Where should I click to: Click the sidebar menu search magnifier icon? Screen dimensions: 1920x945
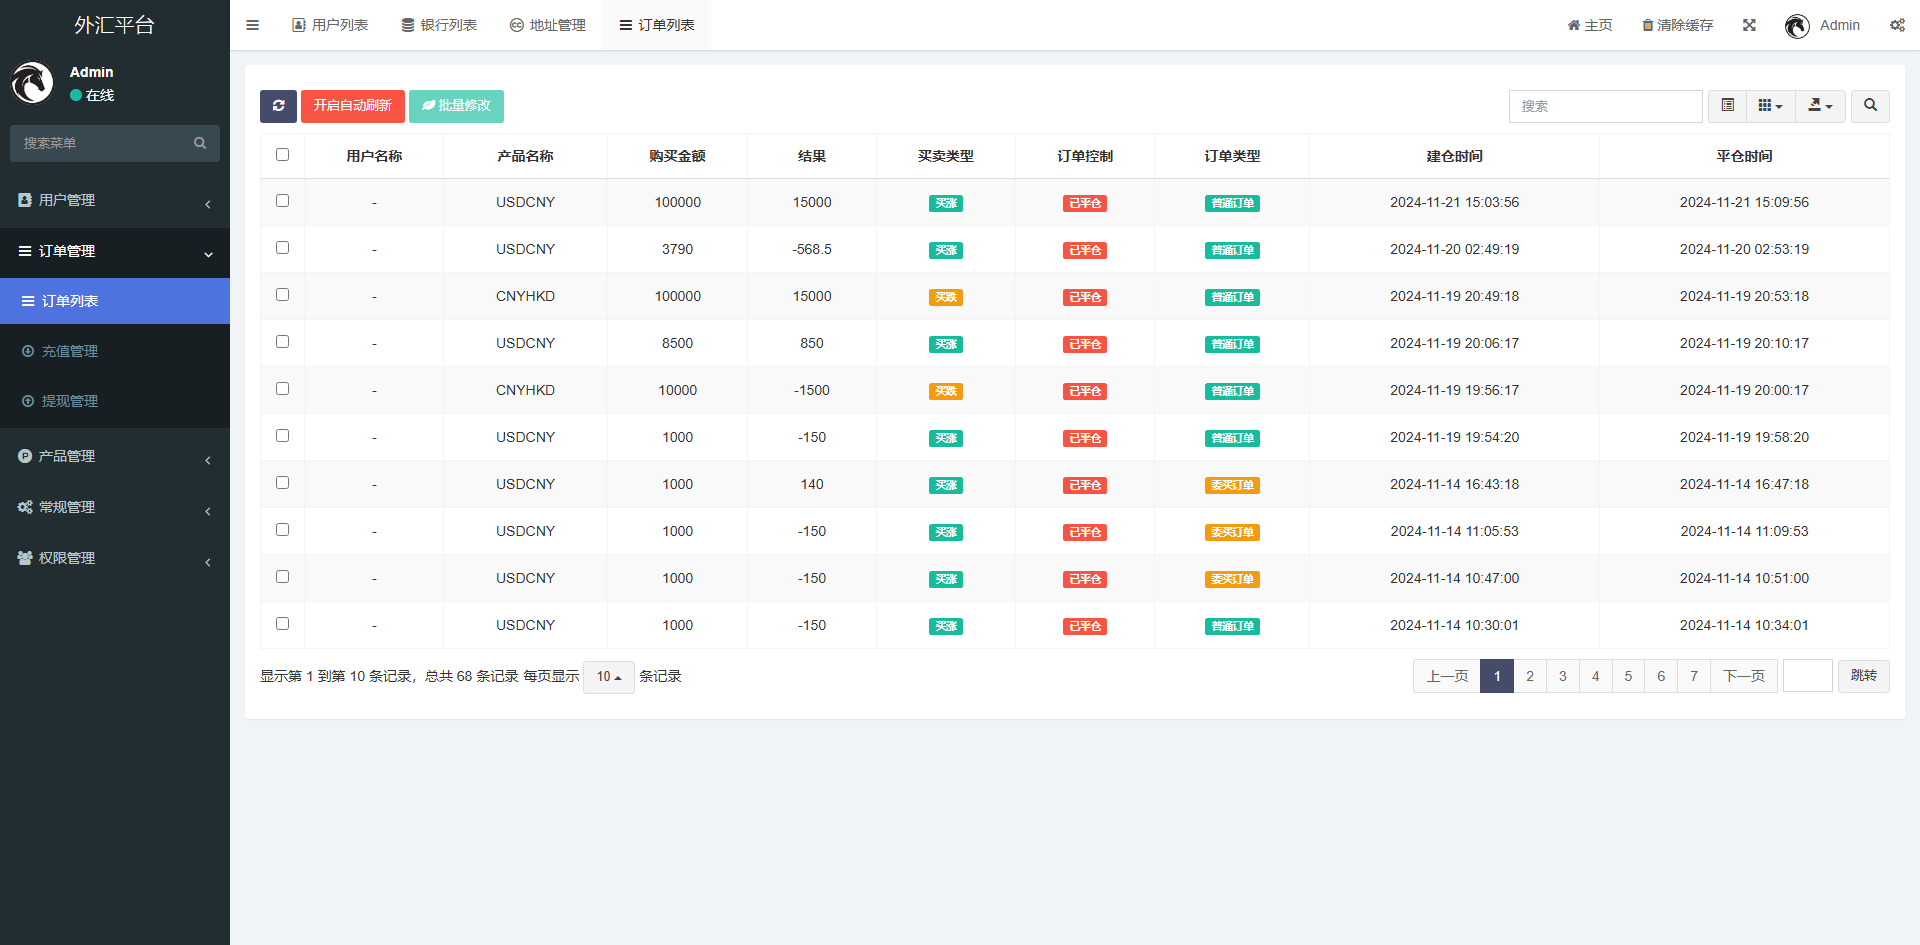[x=200, y=143]
